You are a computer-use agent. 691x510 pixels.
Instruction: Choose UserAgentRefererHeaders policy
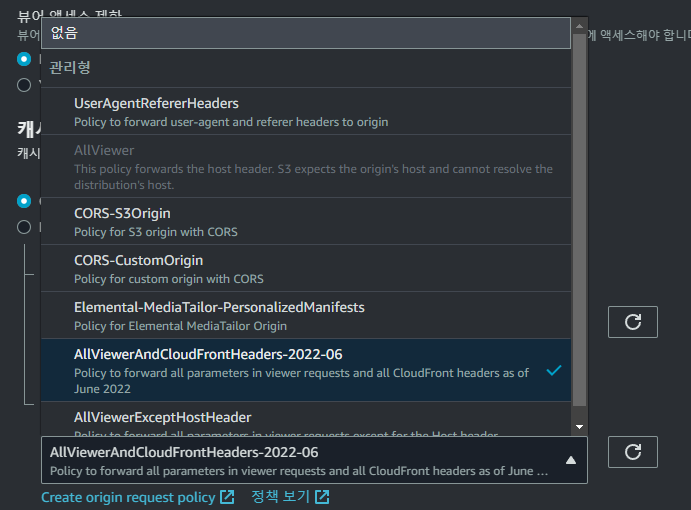click(x=306, y=111)
